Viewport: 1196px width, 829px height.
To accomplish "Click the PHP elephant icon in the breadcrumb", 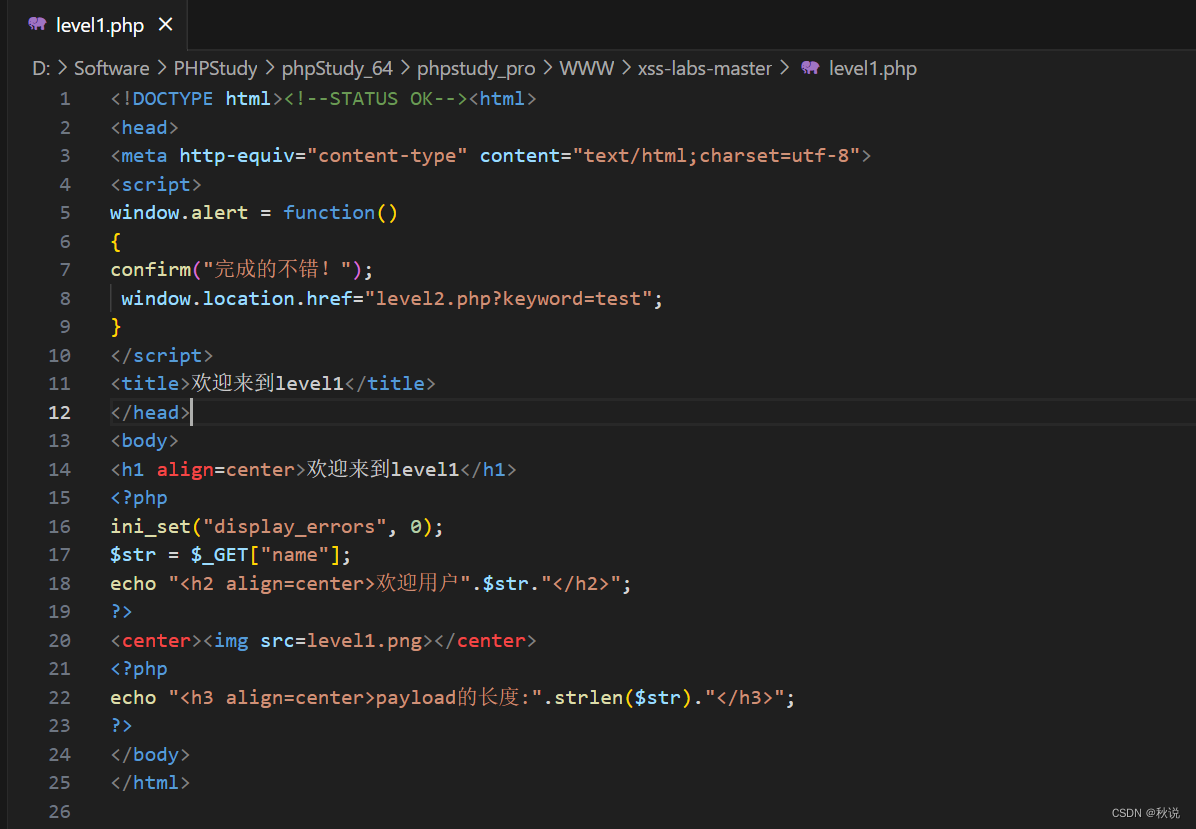I will pyautogui.click(x=810, y=68).
